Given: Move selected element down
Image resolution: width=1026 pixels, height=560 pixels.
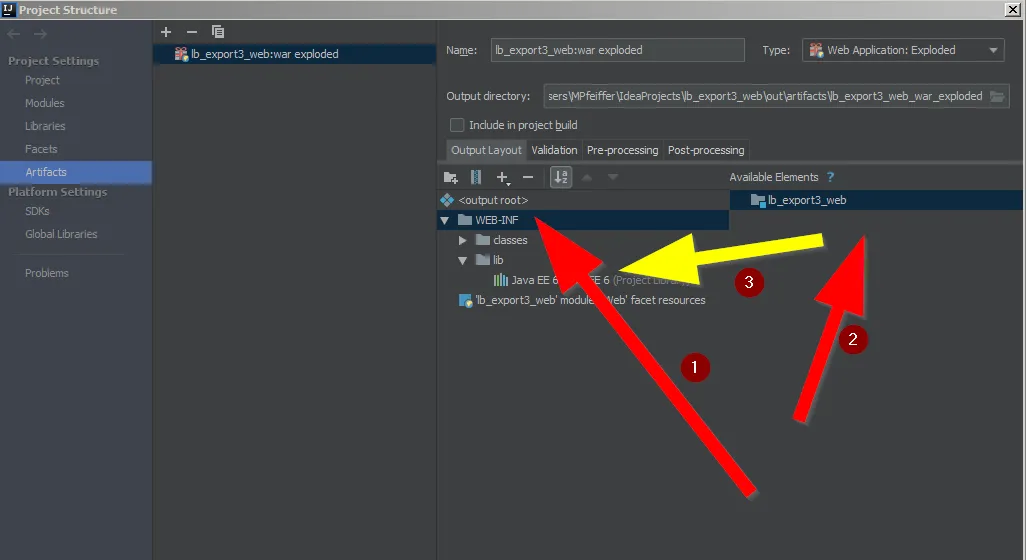Looking at the screenshot, I should point(612,177).
